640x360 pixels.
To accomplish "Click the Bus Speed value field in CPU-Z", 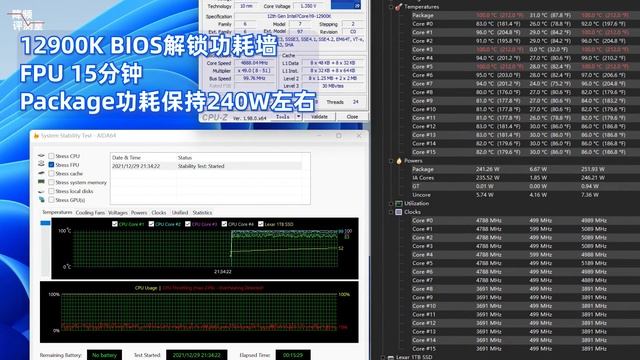I will tap(254, 78).
